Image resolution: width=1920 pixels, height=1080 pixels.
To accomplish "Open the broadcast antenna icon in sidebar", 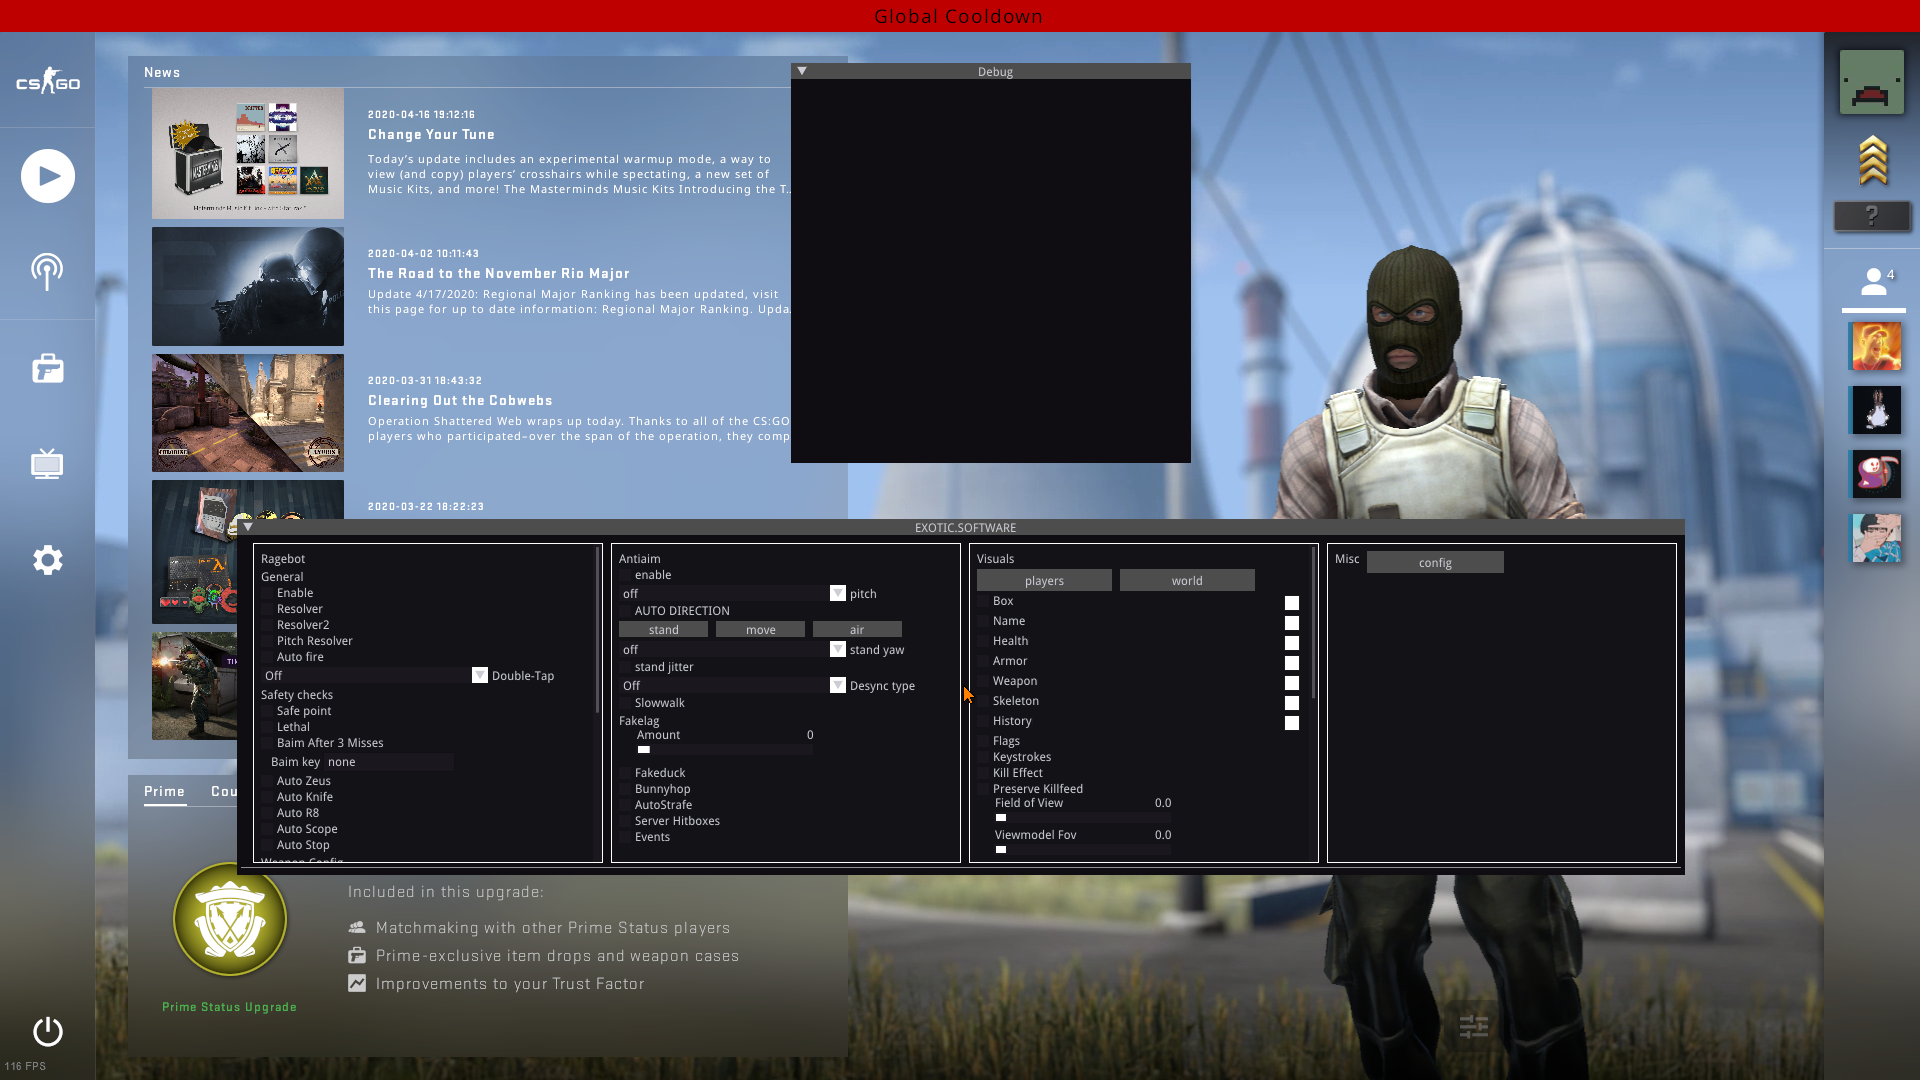I will coord(47,271).
